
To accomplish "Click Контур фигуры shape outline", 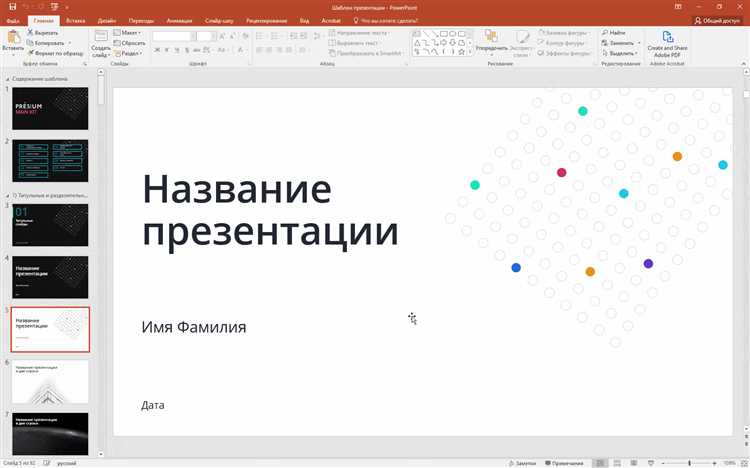I will [562, 43].
